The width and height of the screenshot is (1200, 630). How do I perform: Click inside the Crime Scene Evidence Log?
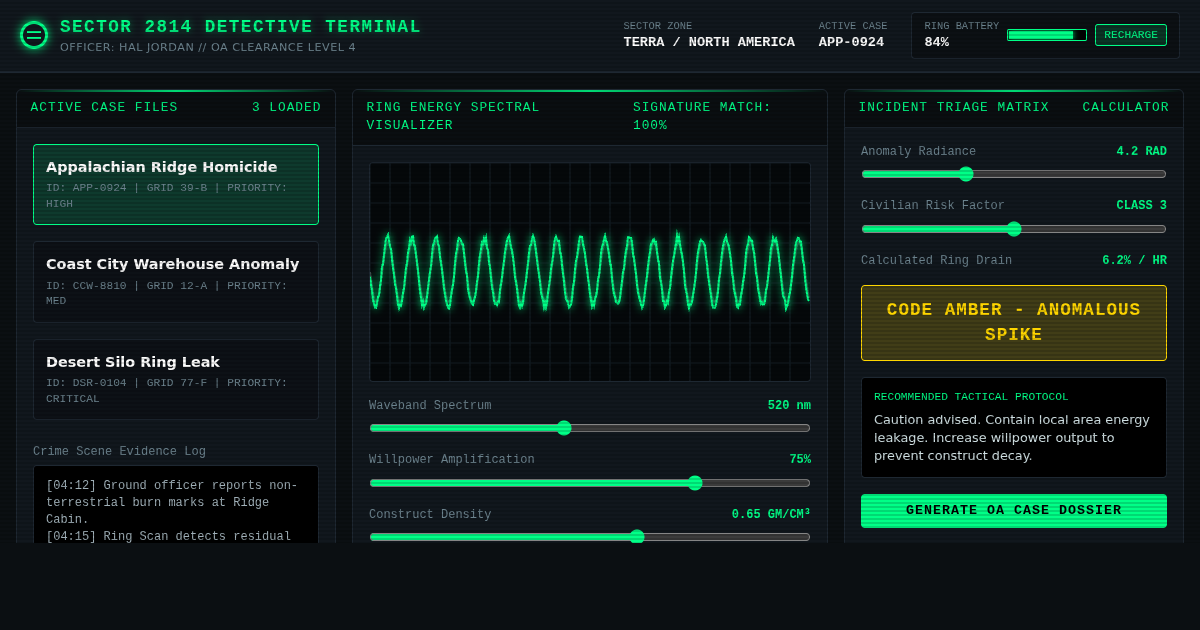(x=176, y=505)
